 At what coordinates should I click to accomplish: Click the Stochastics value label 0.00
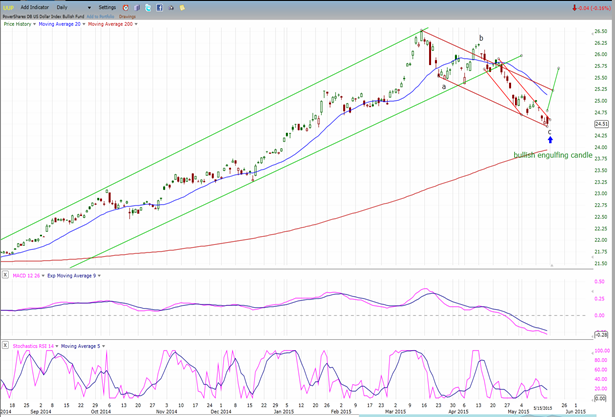point(600,398)
